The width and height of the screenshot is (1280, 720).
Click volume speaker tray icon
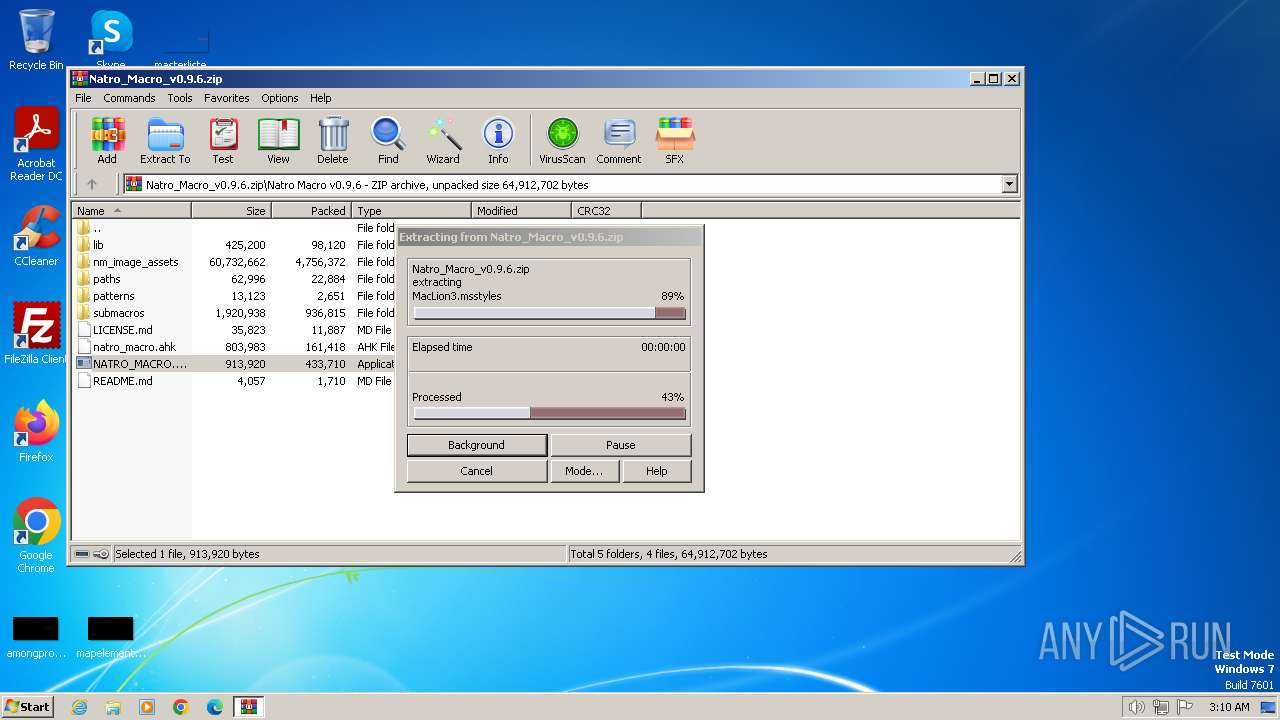[1136, 707]
